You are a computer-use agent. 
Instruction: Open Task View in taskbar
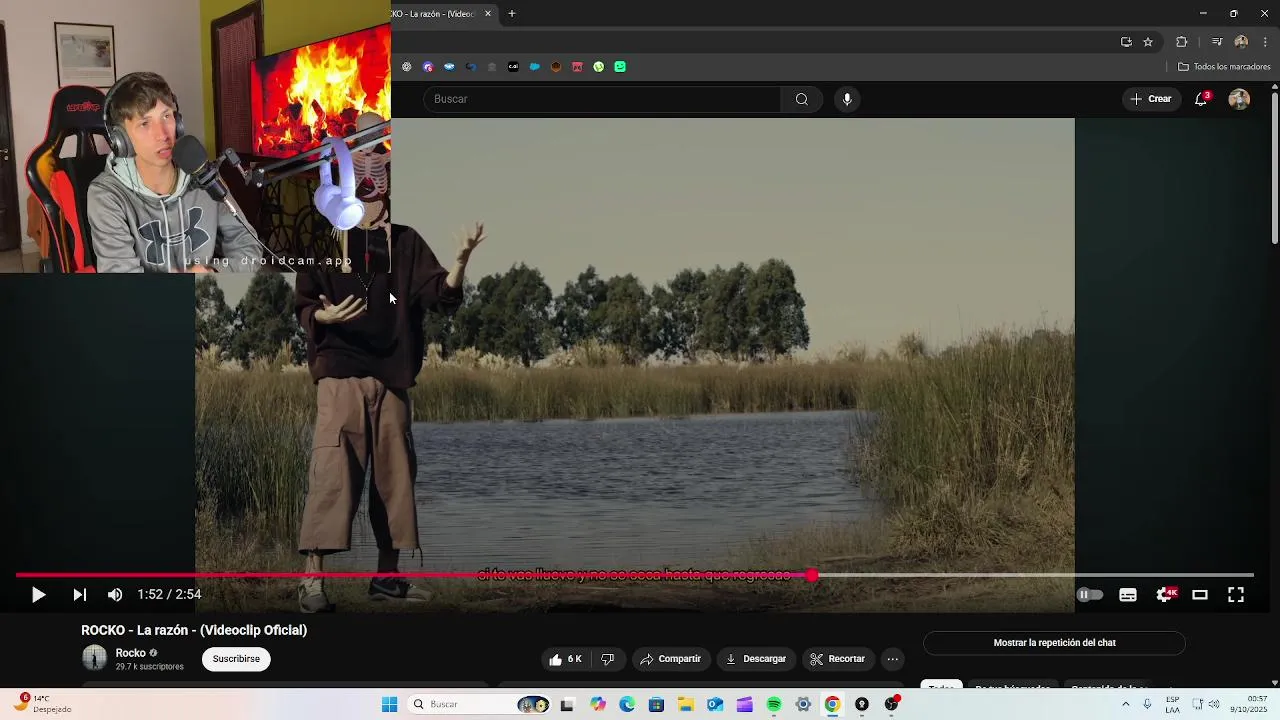click(567, 704)
